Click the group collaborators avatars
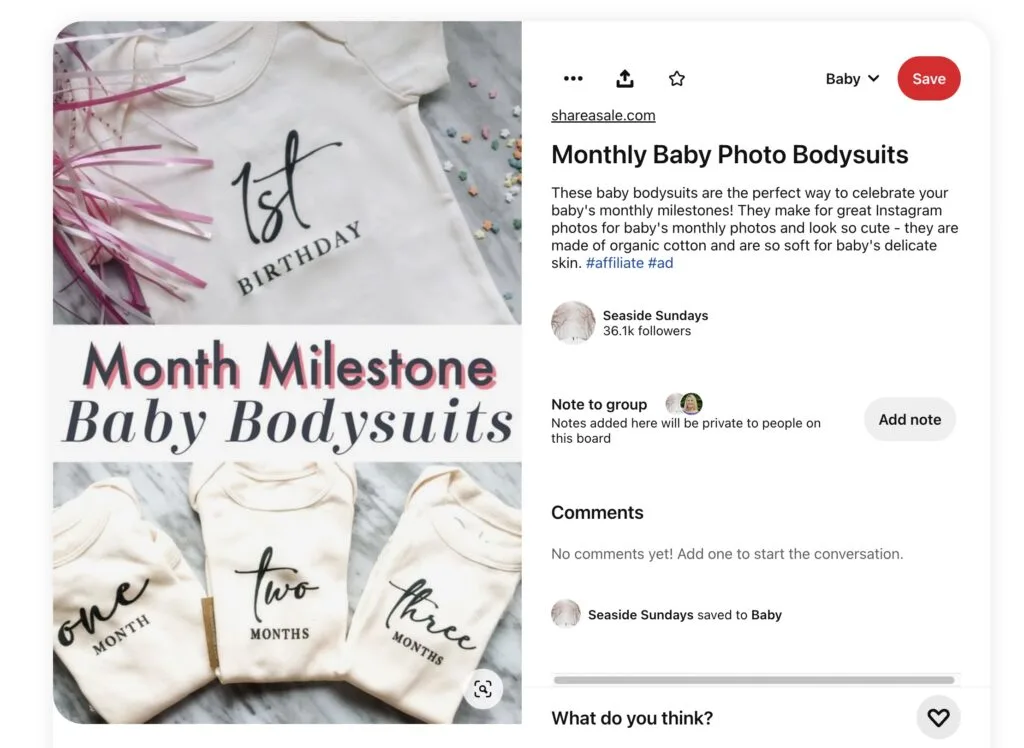 [x=684, y=404]
